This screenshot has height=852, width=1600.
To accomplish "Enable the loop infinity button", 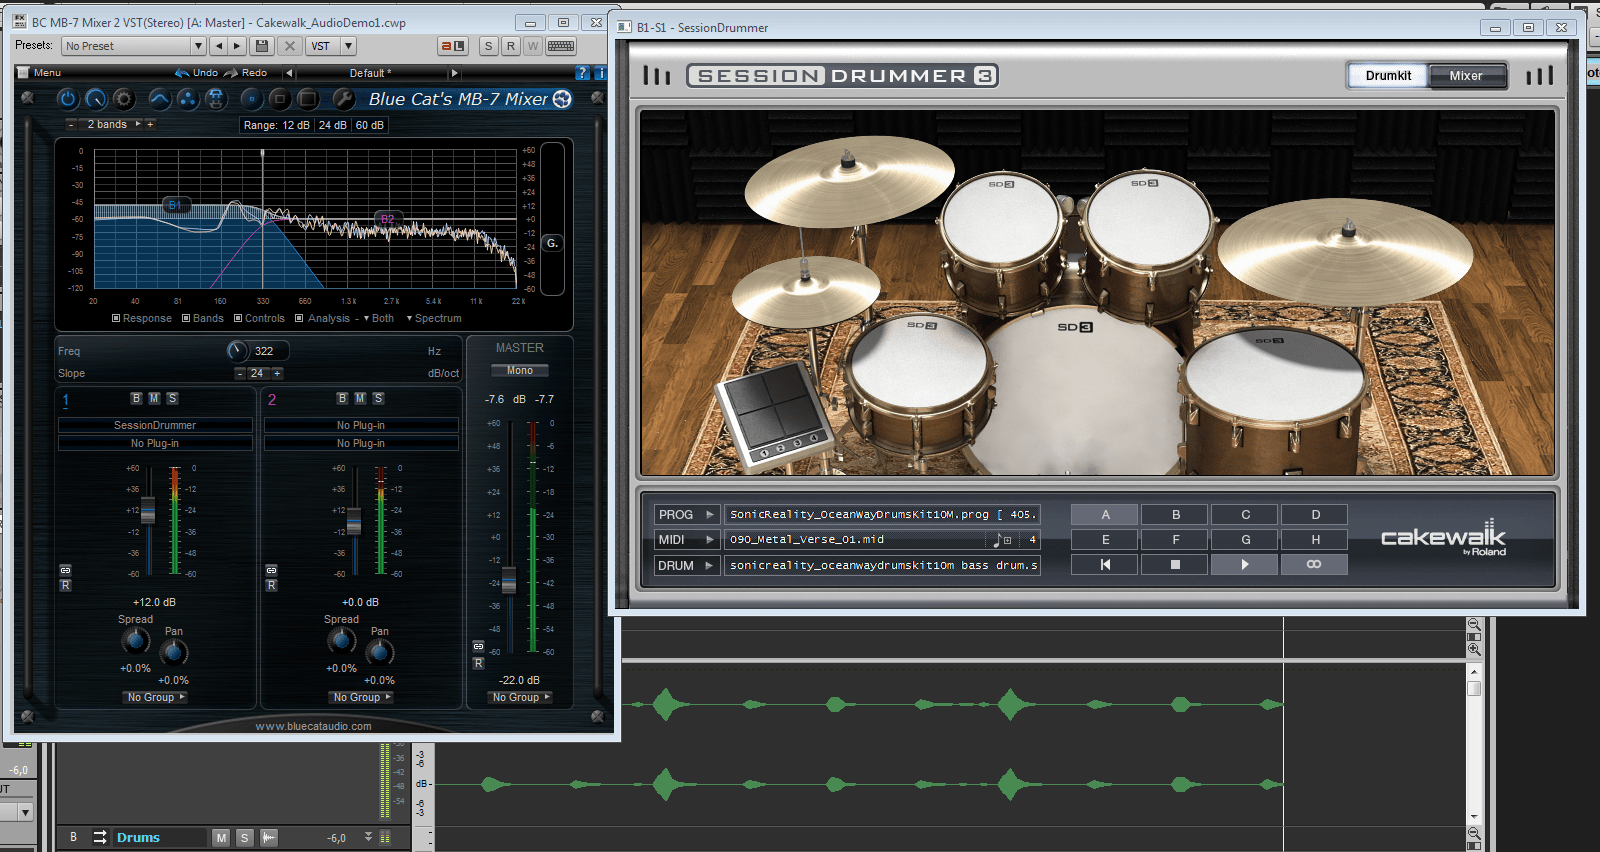I will 1314,565.
